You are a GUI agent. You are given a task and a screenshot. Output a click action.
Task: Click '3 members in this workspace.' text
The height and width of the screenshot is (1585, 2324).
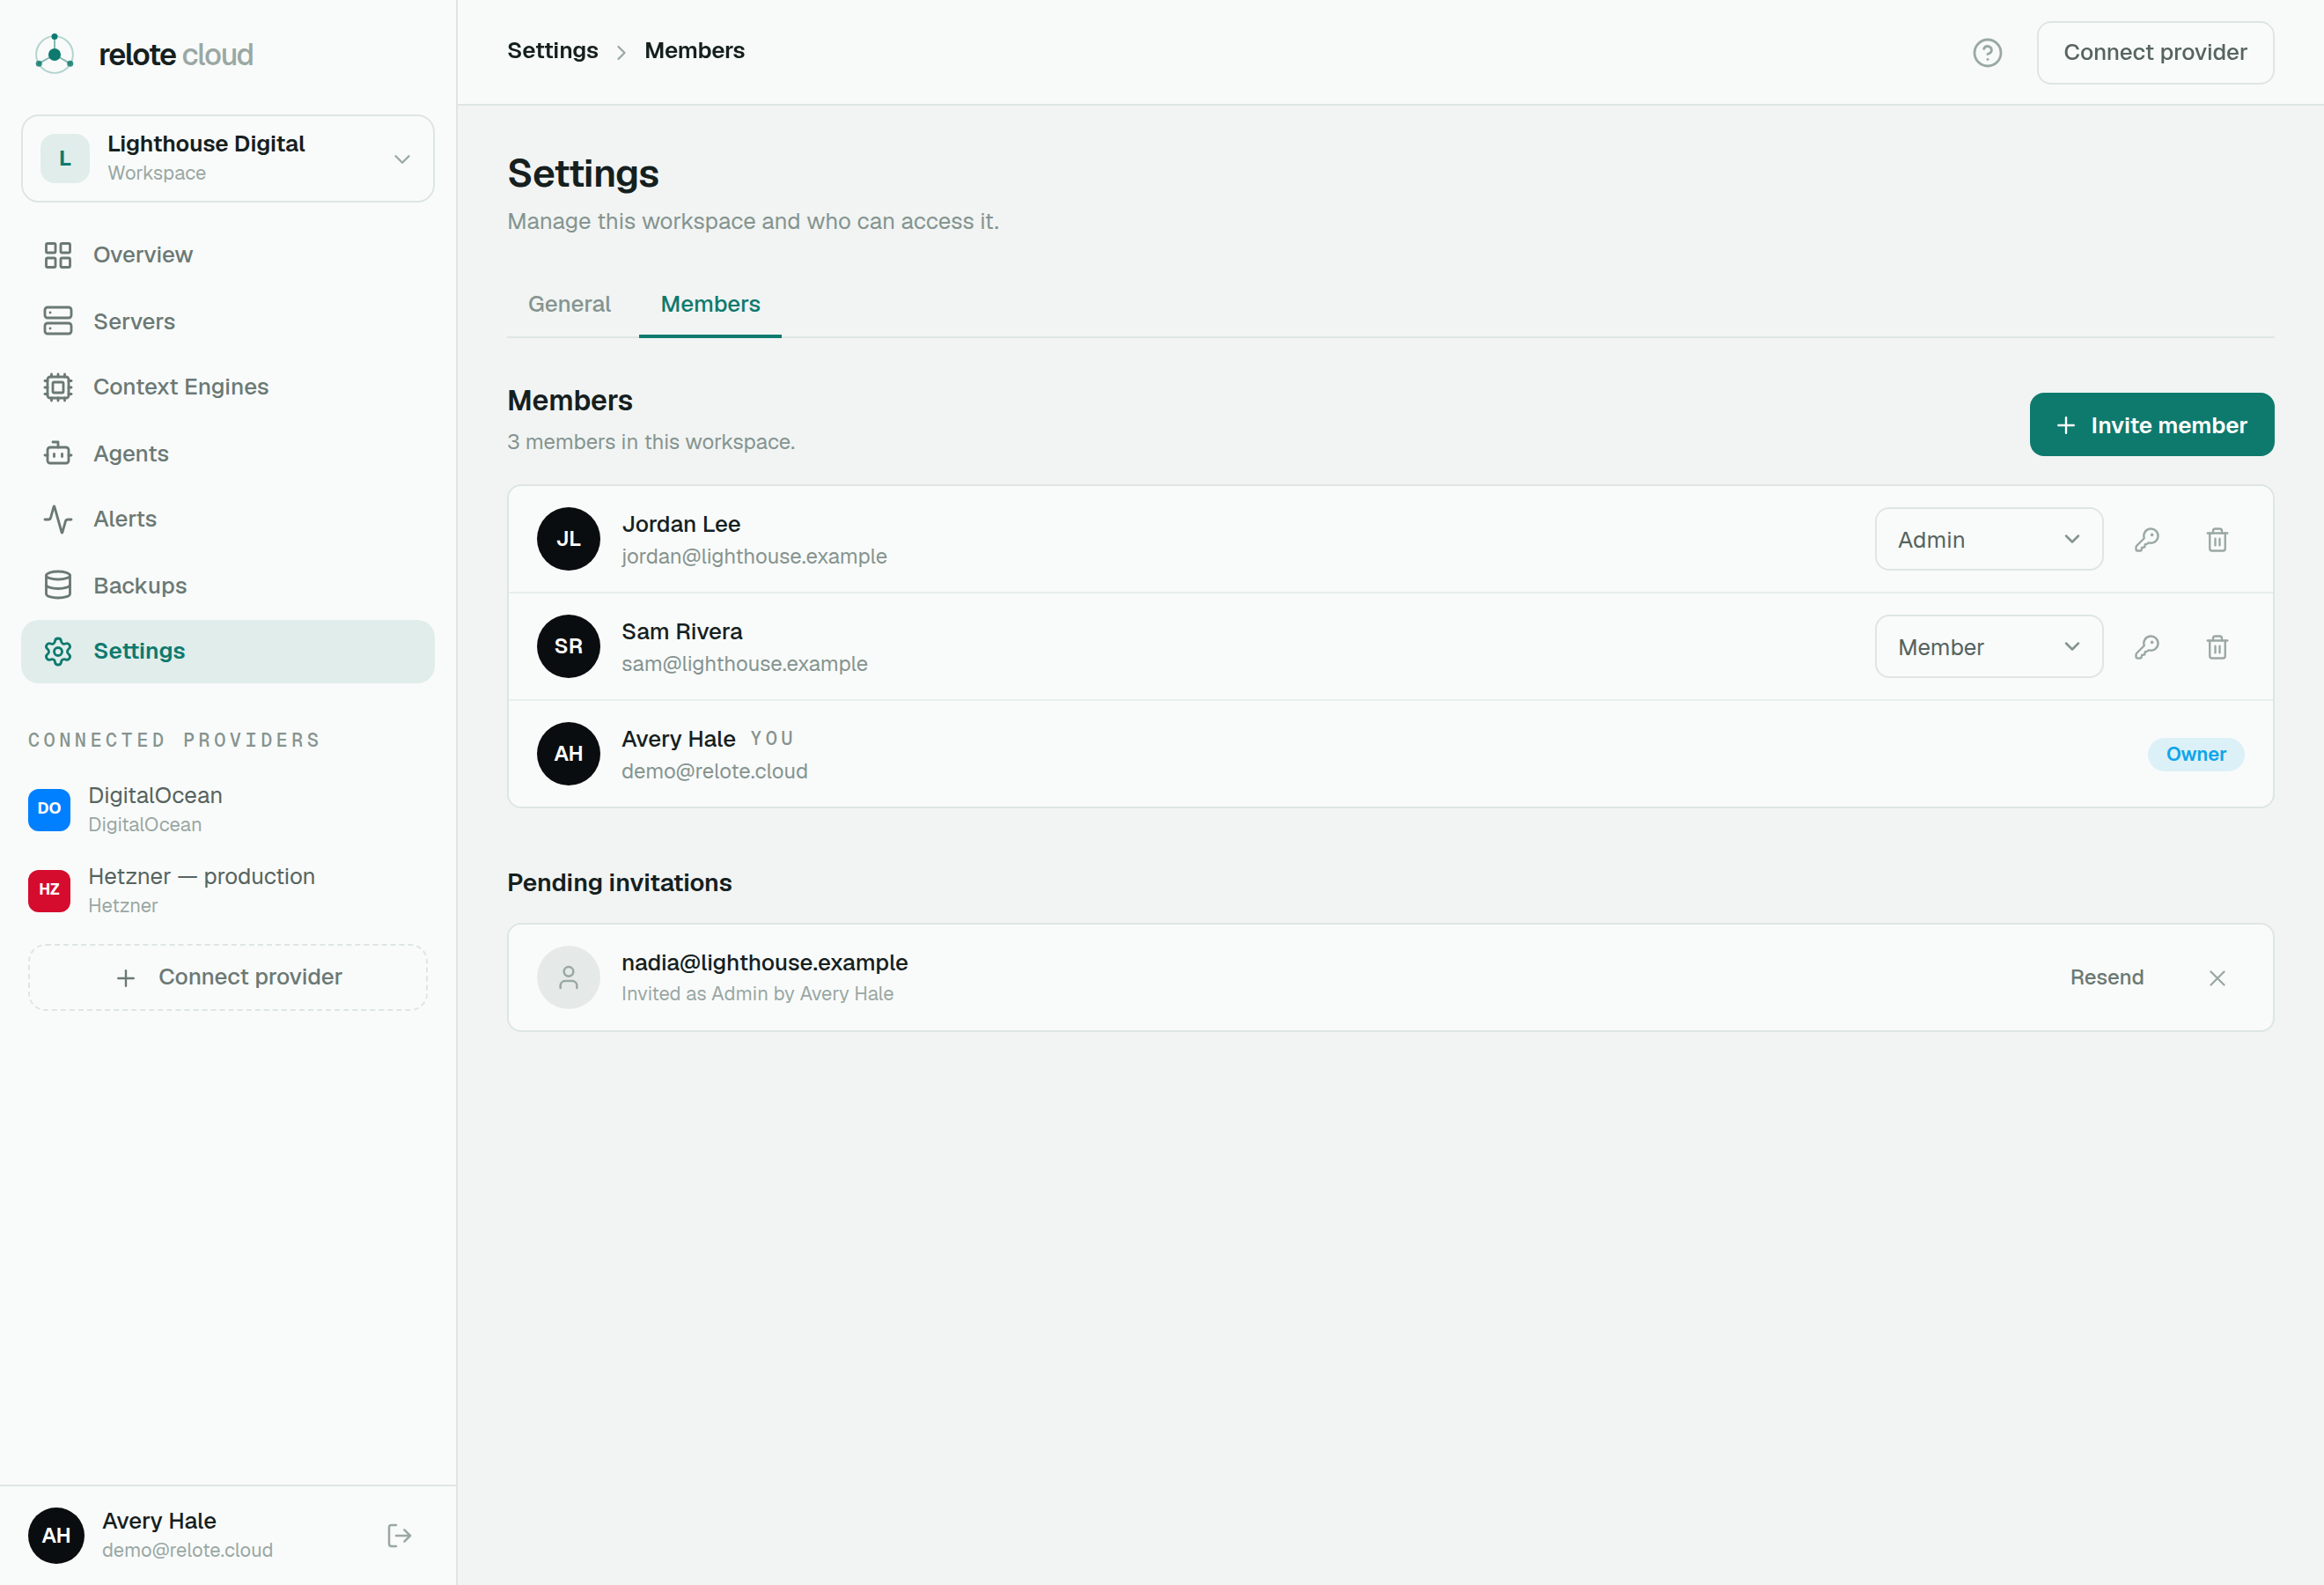pyautogui.click(x=651, y=442)
